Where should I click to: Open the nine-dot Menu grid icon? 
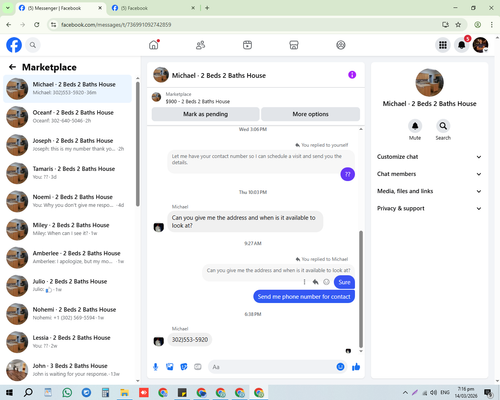click(x=443, y=45)
